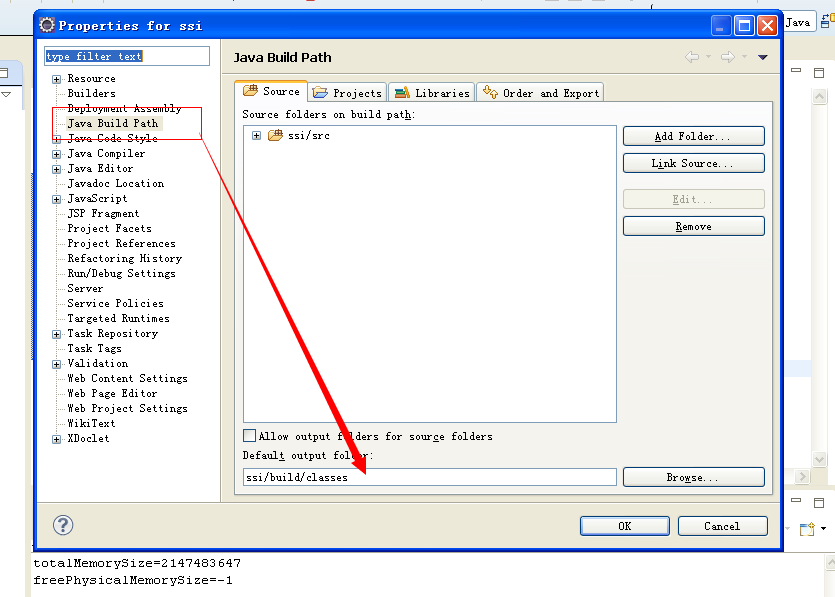Image resolution: width=835 pixels, height=597 pixels.
Task: Click the ssi/src source folder icon
Action: pyautogui.click(x=275, y=135)
